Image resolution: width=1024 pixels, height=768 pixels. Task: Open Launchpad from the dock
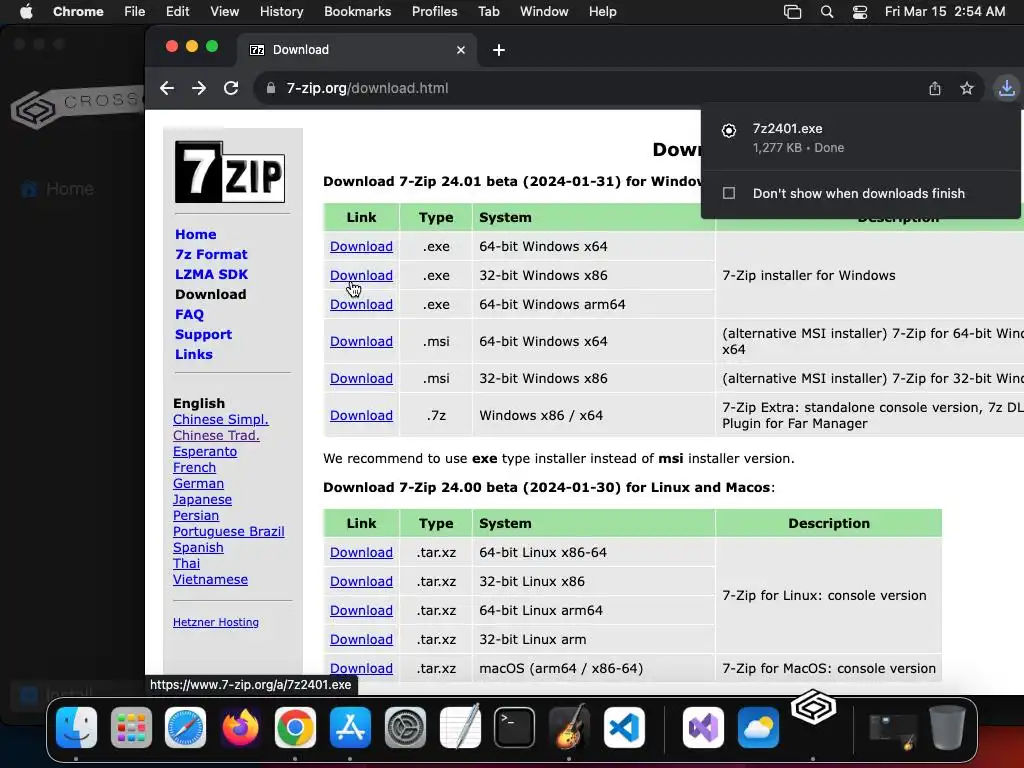coord(131,728)
